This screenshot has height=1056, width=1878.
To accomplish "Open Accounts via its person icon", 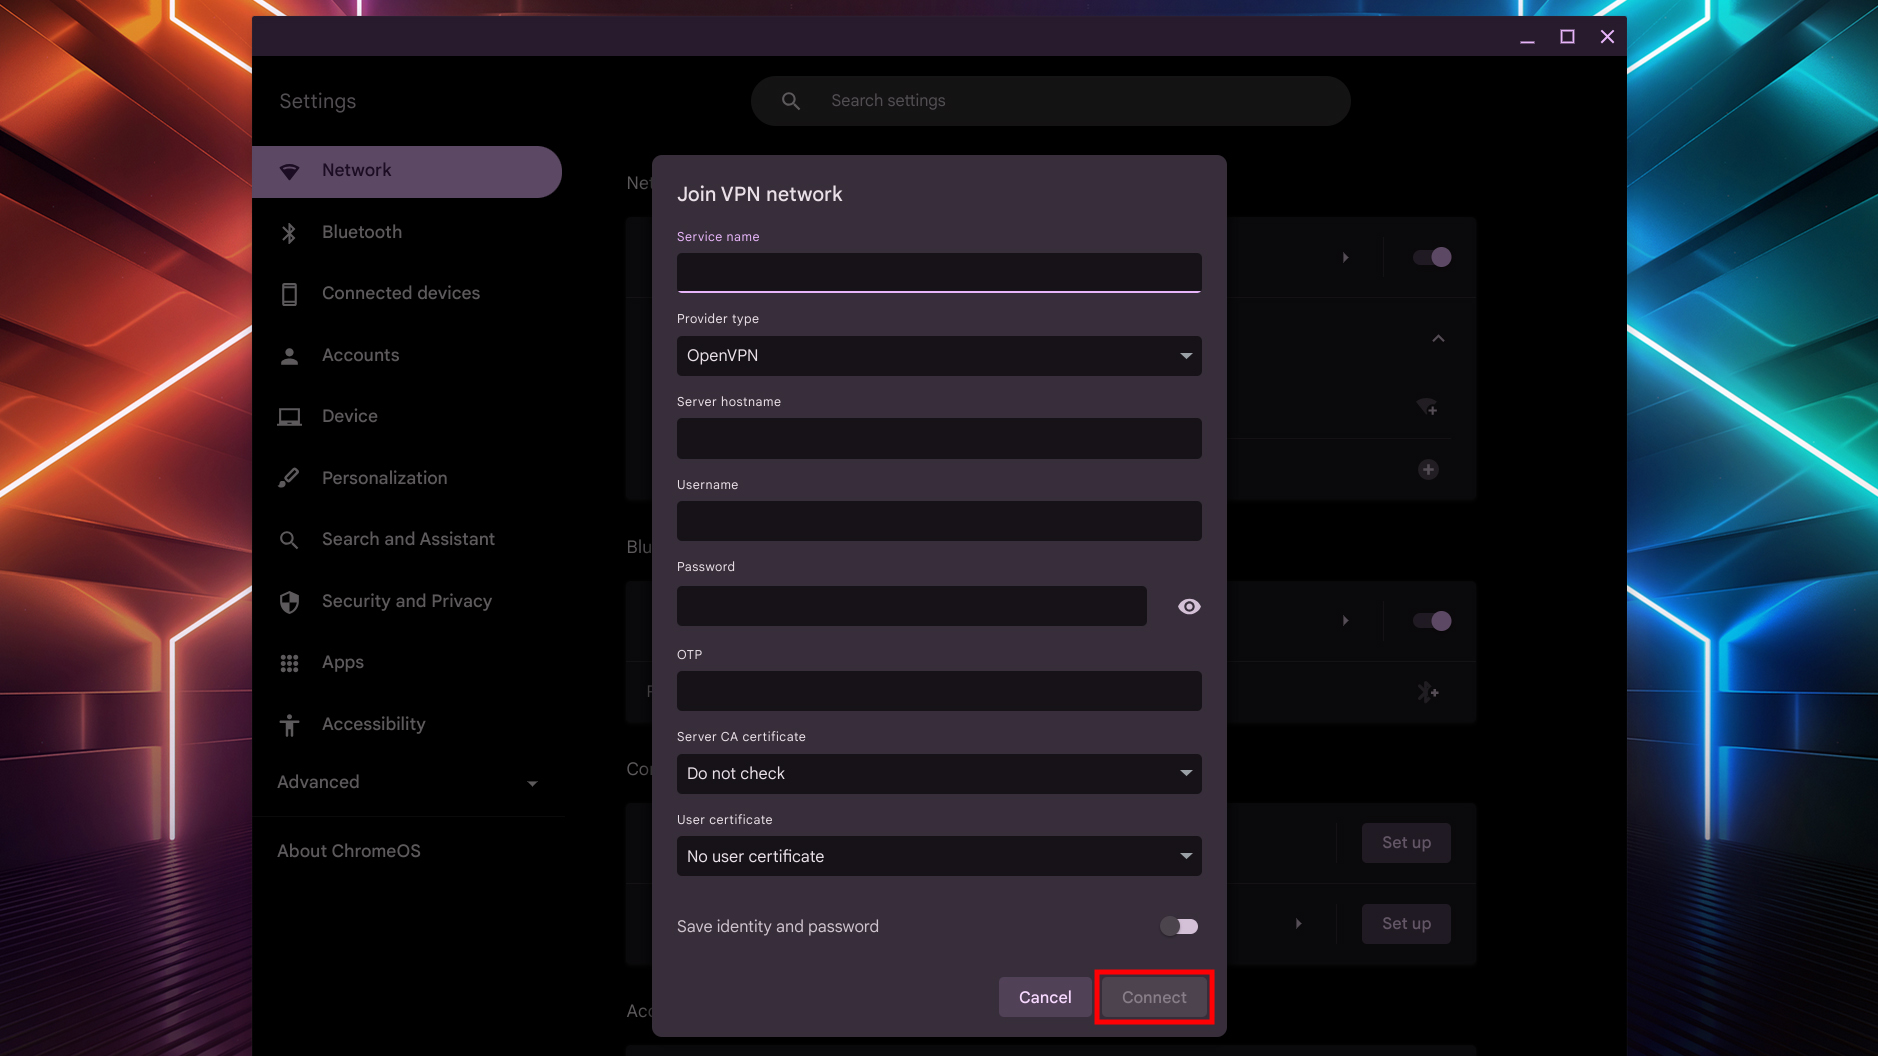I will (x=289, y=356).
